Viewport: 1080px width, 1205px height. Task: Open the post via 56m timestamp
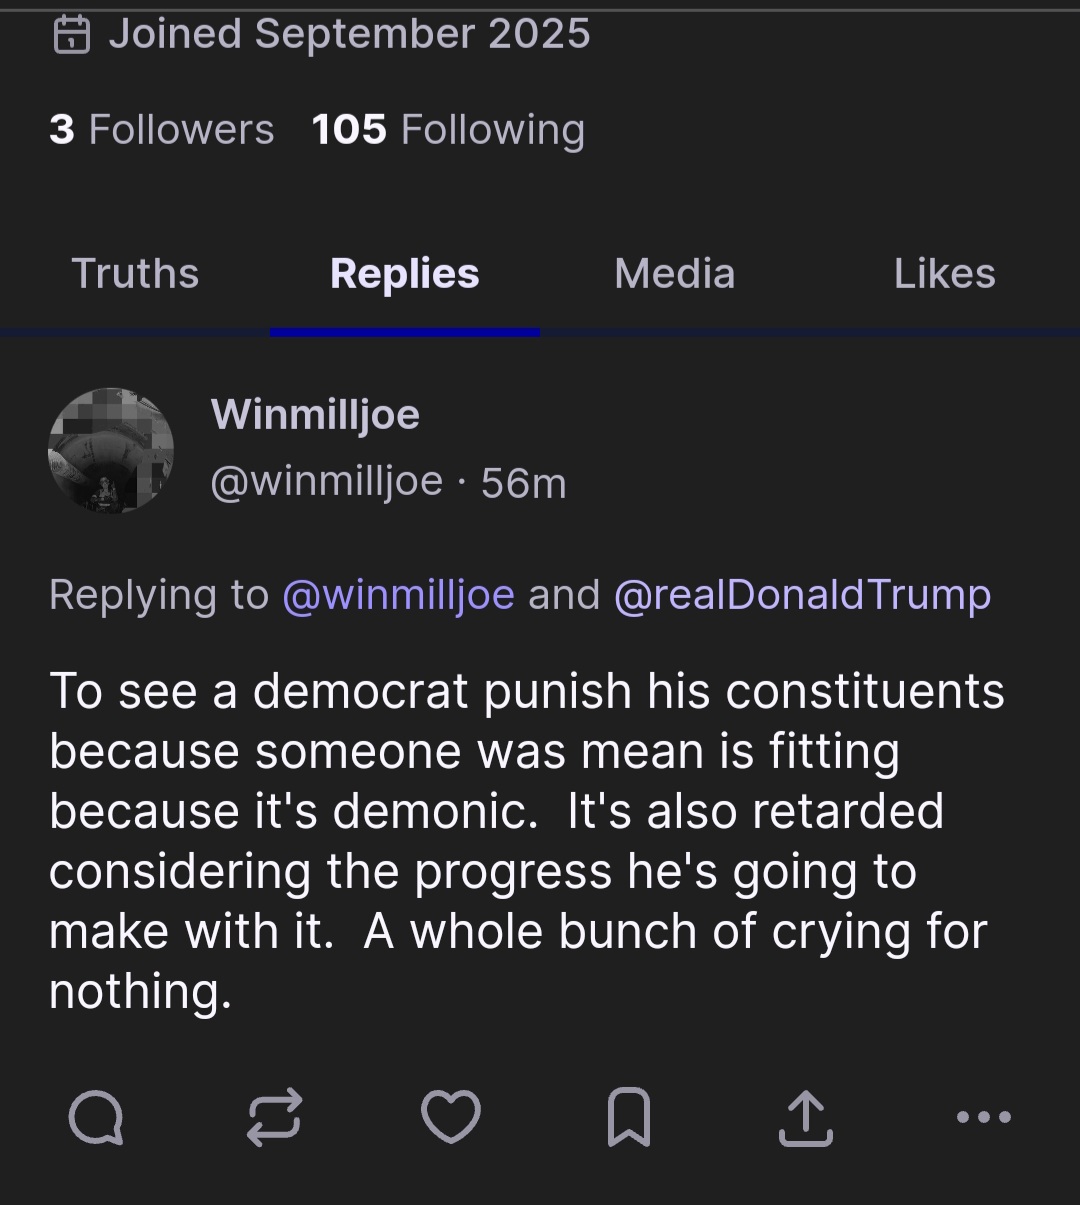pos(523,484)
